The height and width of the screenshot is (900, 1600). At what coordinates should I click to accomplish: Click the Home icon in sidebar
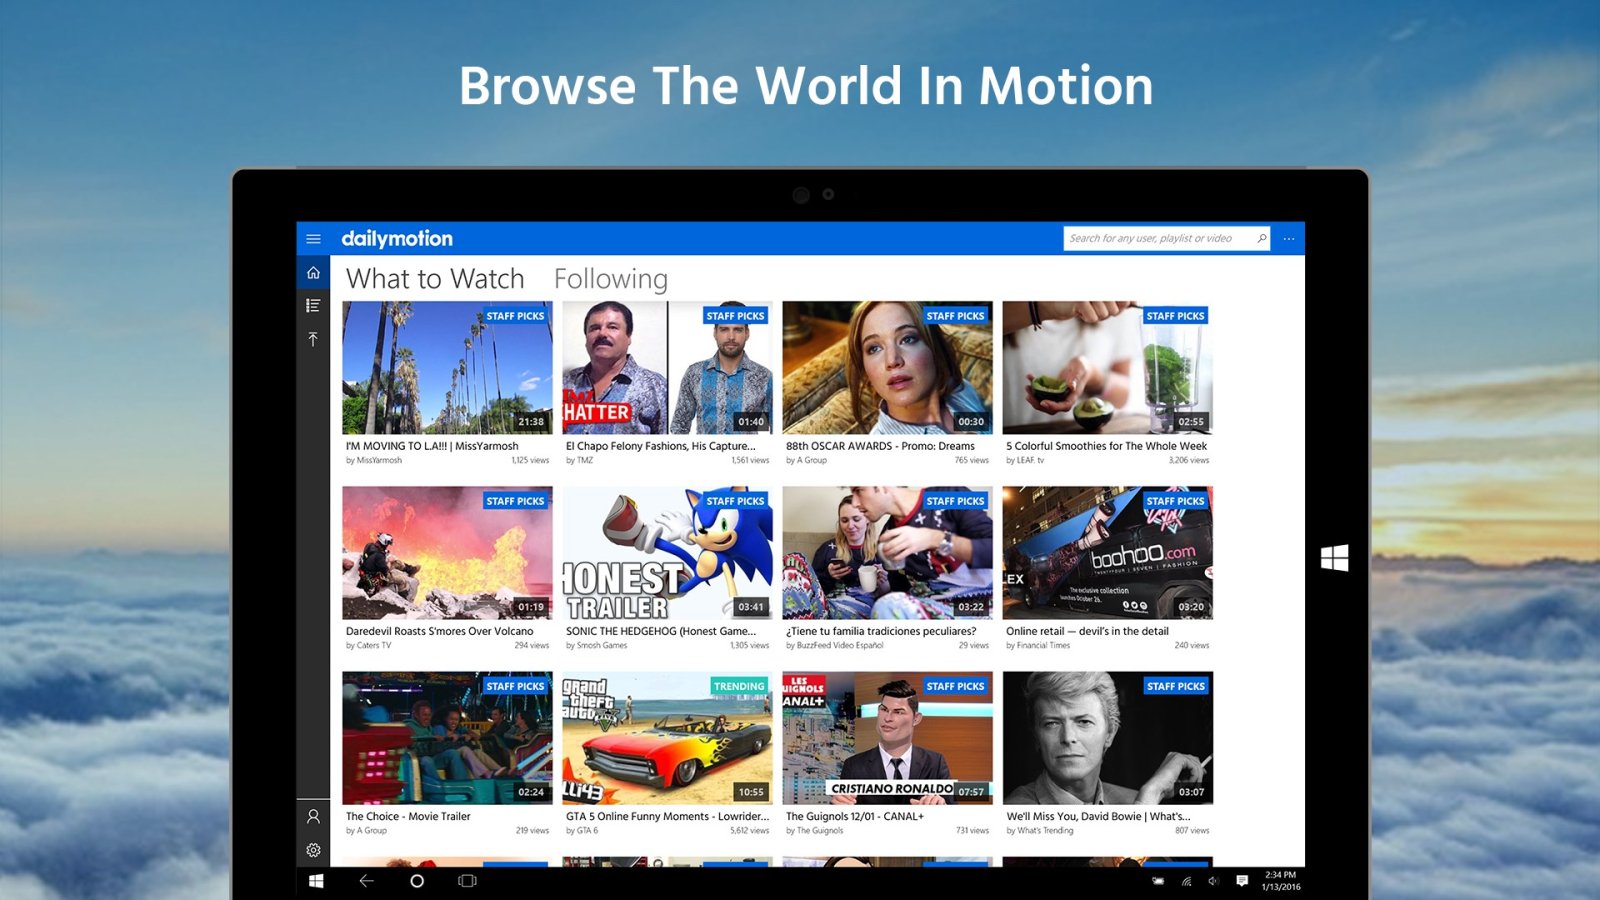point(313,273)
